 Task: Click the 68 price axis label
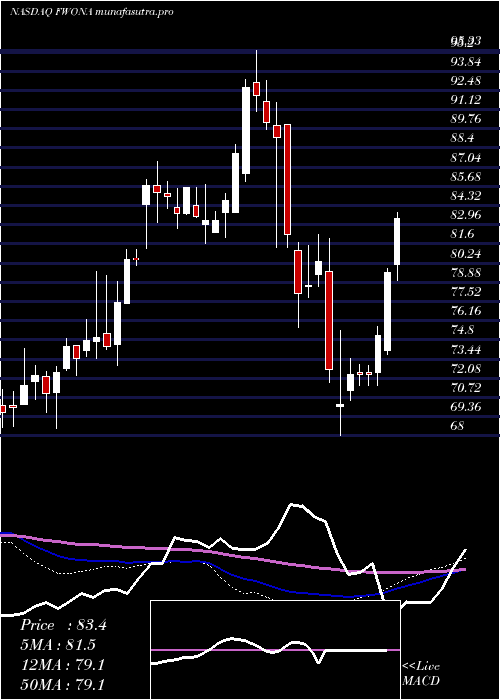(458, 425)
